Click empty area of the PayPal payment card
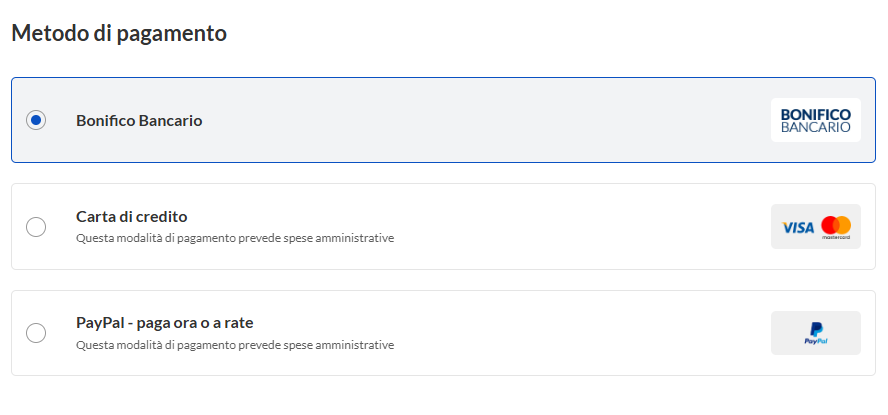The image size is (888, 415). [580, 333]
